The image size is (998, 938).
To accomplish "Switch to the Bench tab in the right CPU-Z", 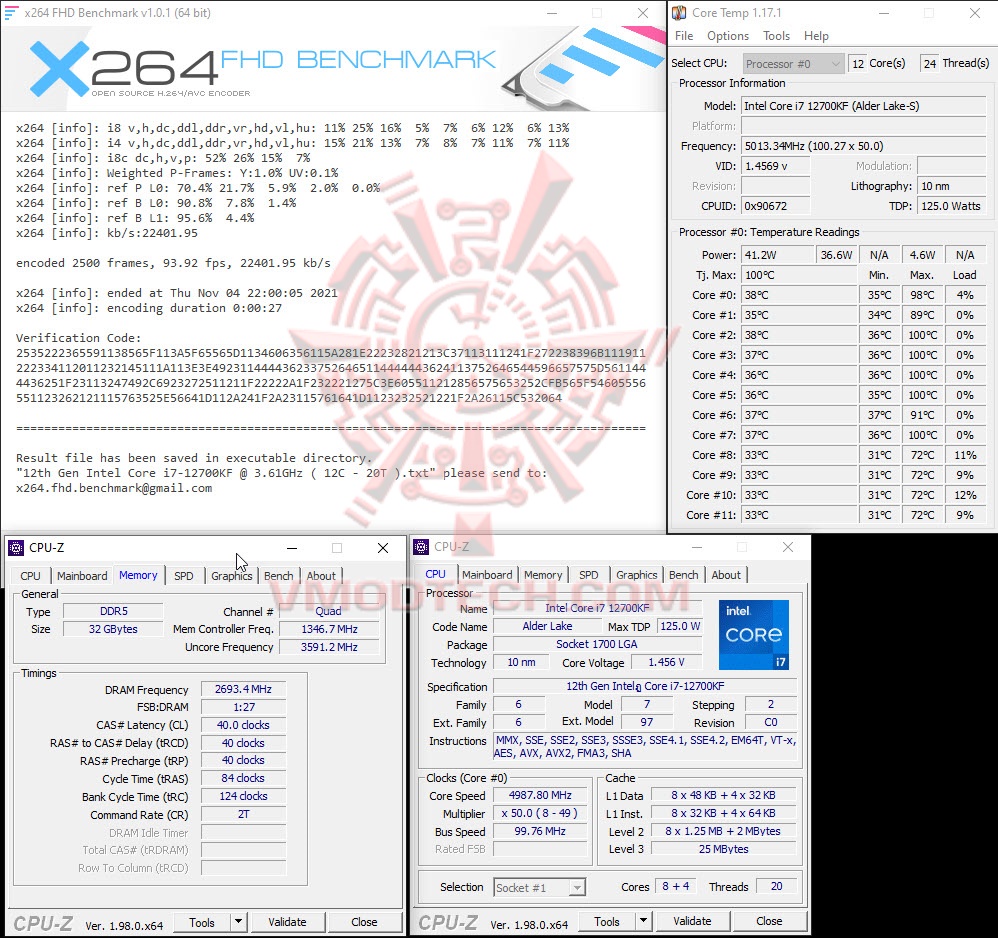I will click(683, 574).
